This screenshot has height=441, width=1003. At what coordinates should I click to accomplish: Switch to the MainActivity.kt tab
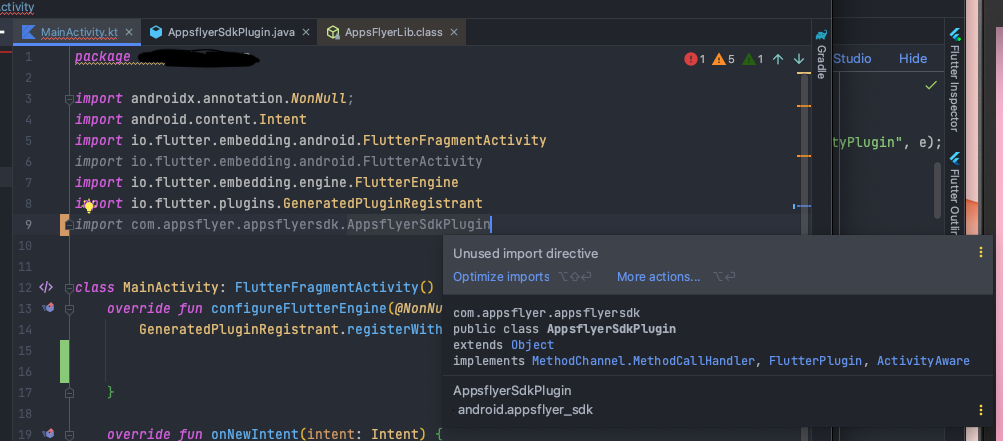pyautogui.click(x=76, y=32)
